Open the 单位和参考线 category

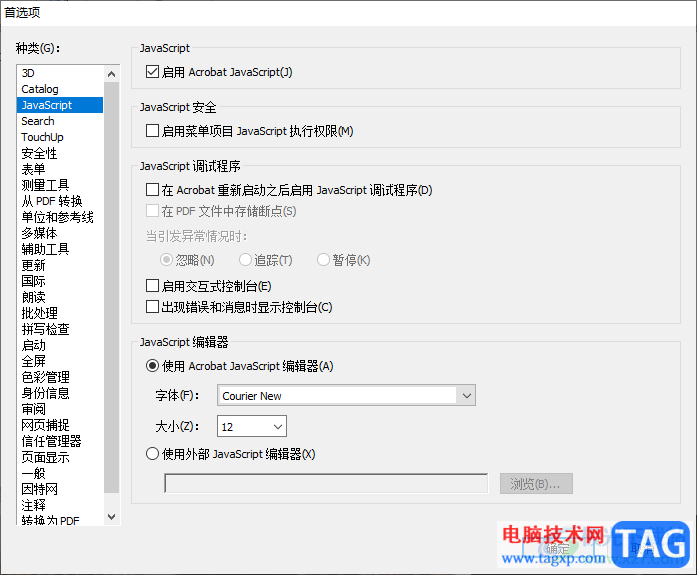(60, 217)
